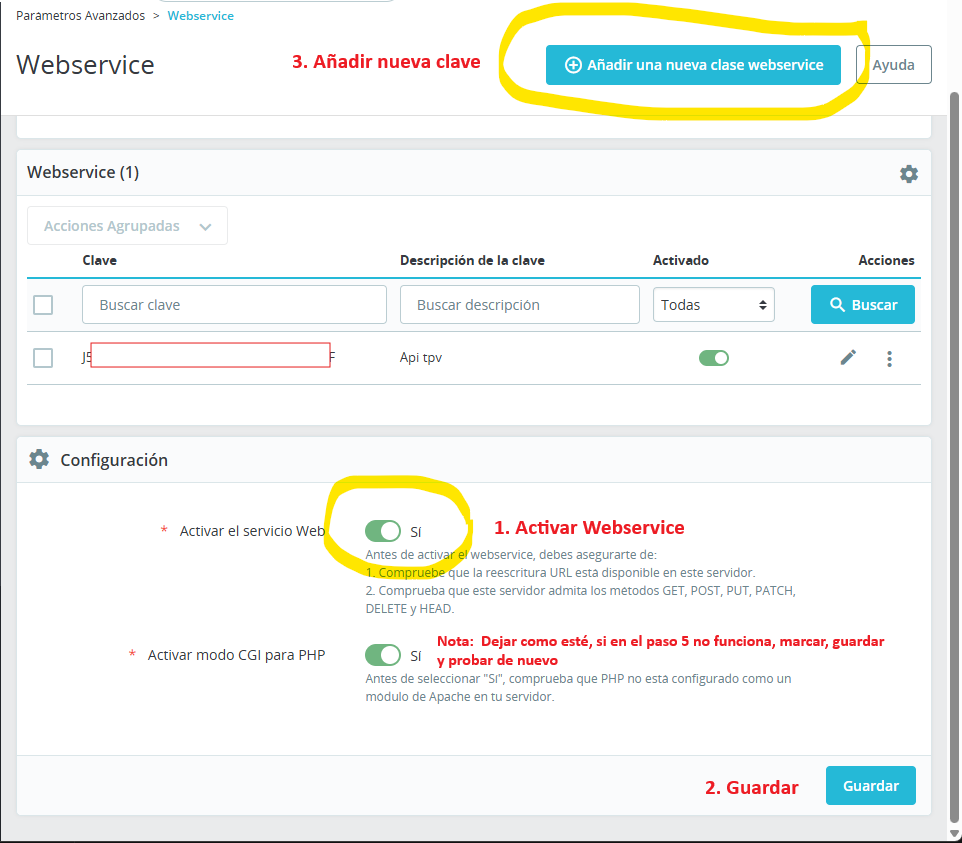
Task: Click the gear icon in Webservice panel header
Action: [x=908, y=174]
